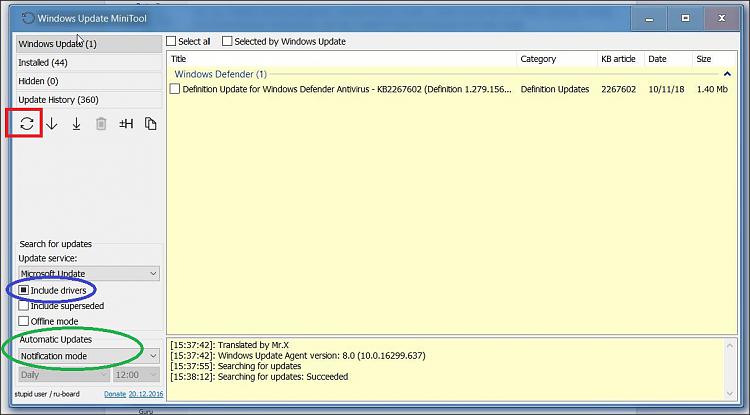
Task: Sort by the KB article column header
Action: (620, 59)
